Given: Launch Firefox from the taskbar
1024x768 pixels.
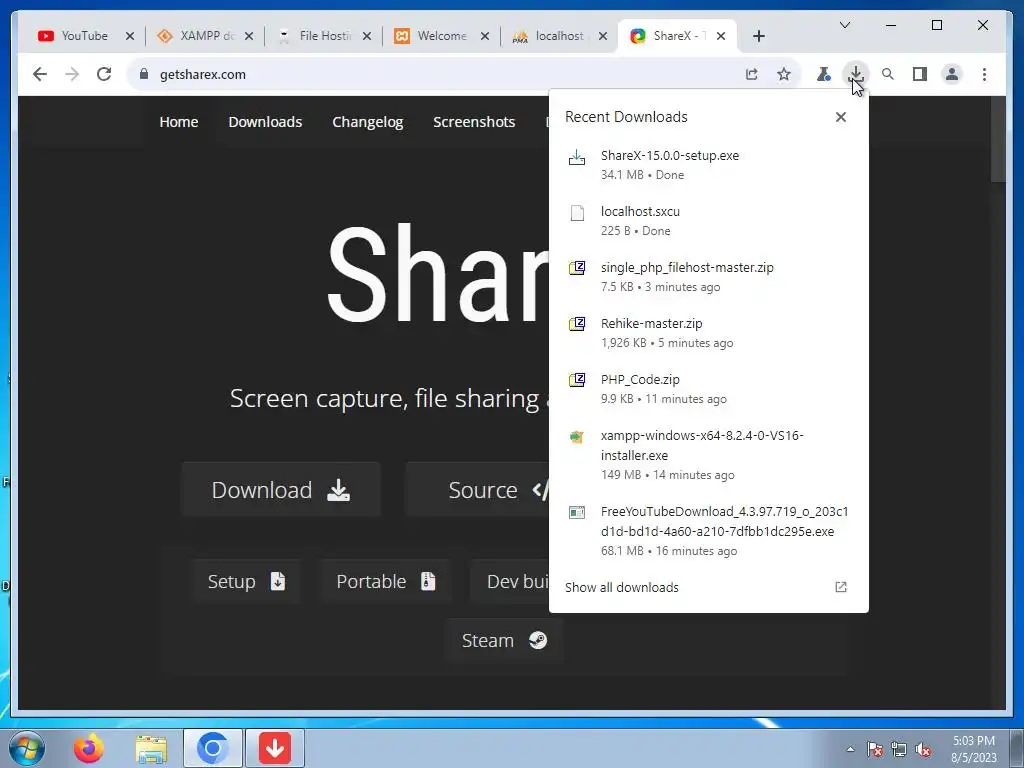Looking at the screenshot, I should [88, 748].
